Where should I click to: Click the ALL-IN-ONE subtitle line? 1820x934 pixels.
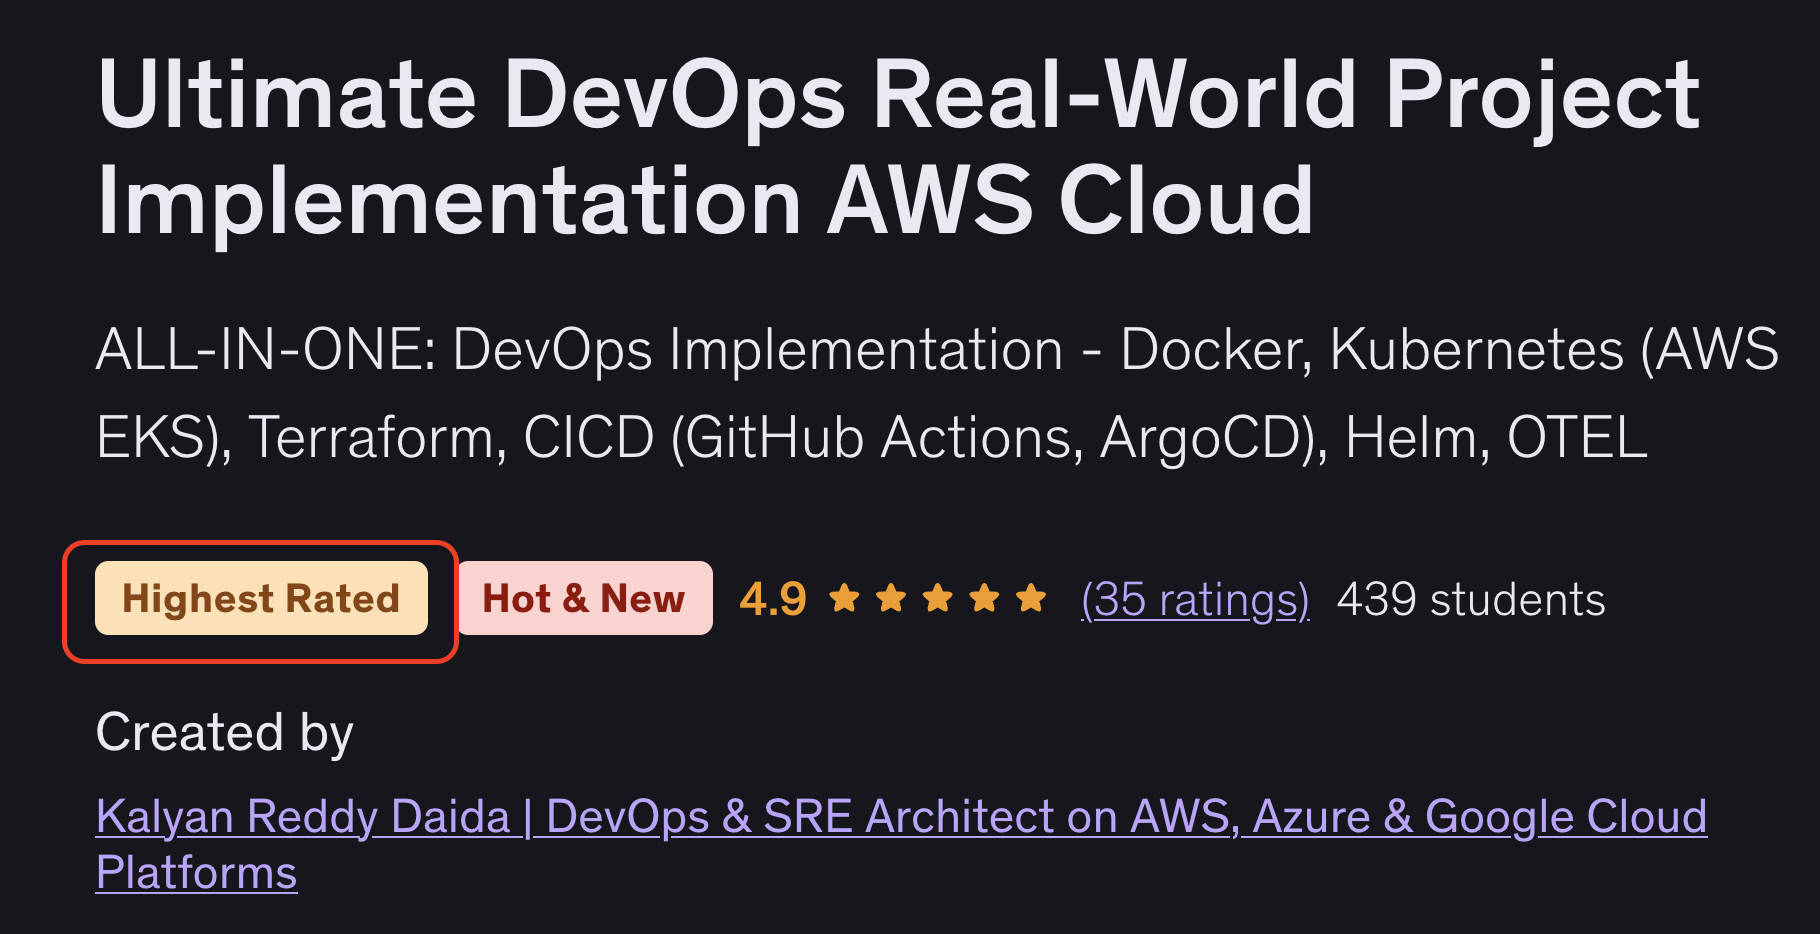(x=936, y=350)
